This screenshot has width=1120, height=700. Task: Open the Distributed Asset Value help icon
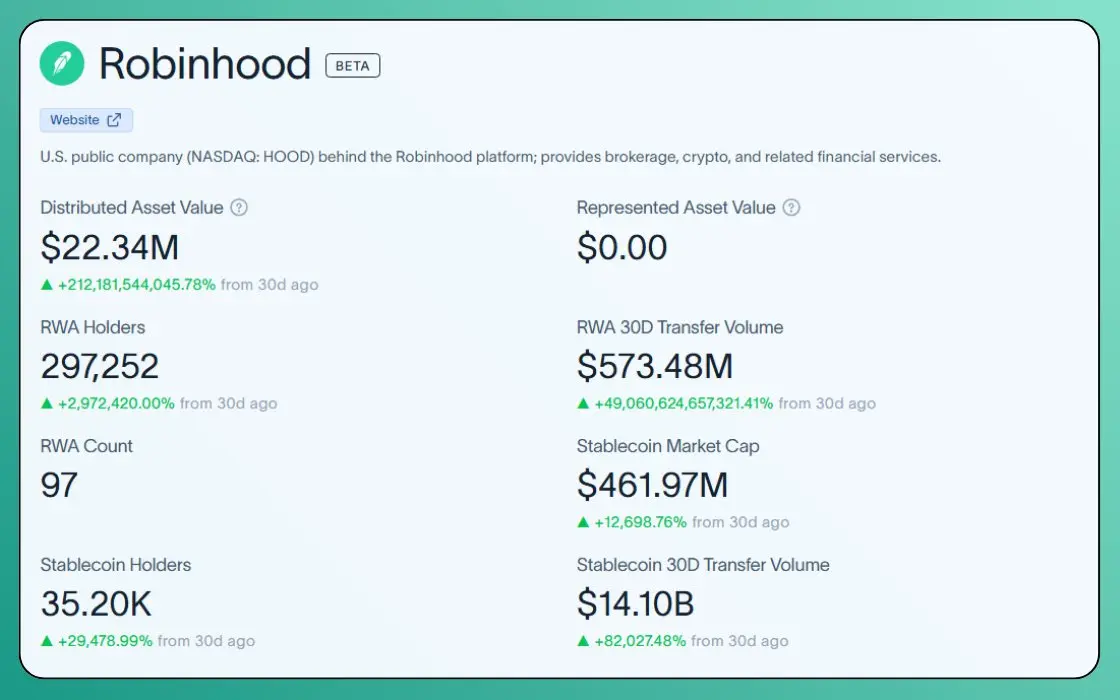click(239, 208)
